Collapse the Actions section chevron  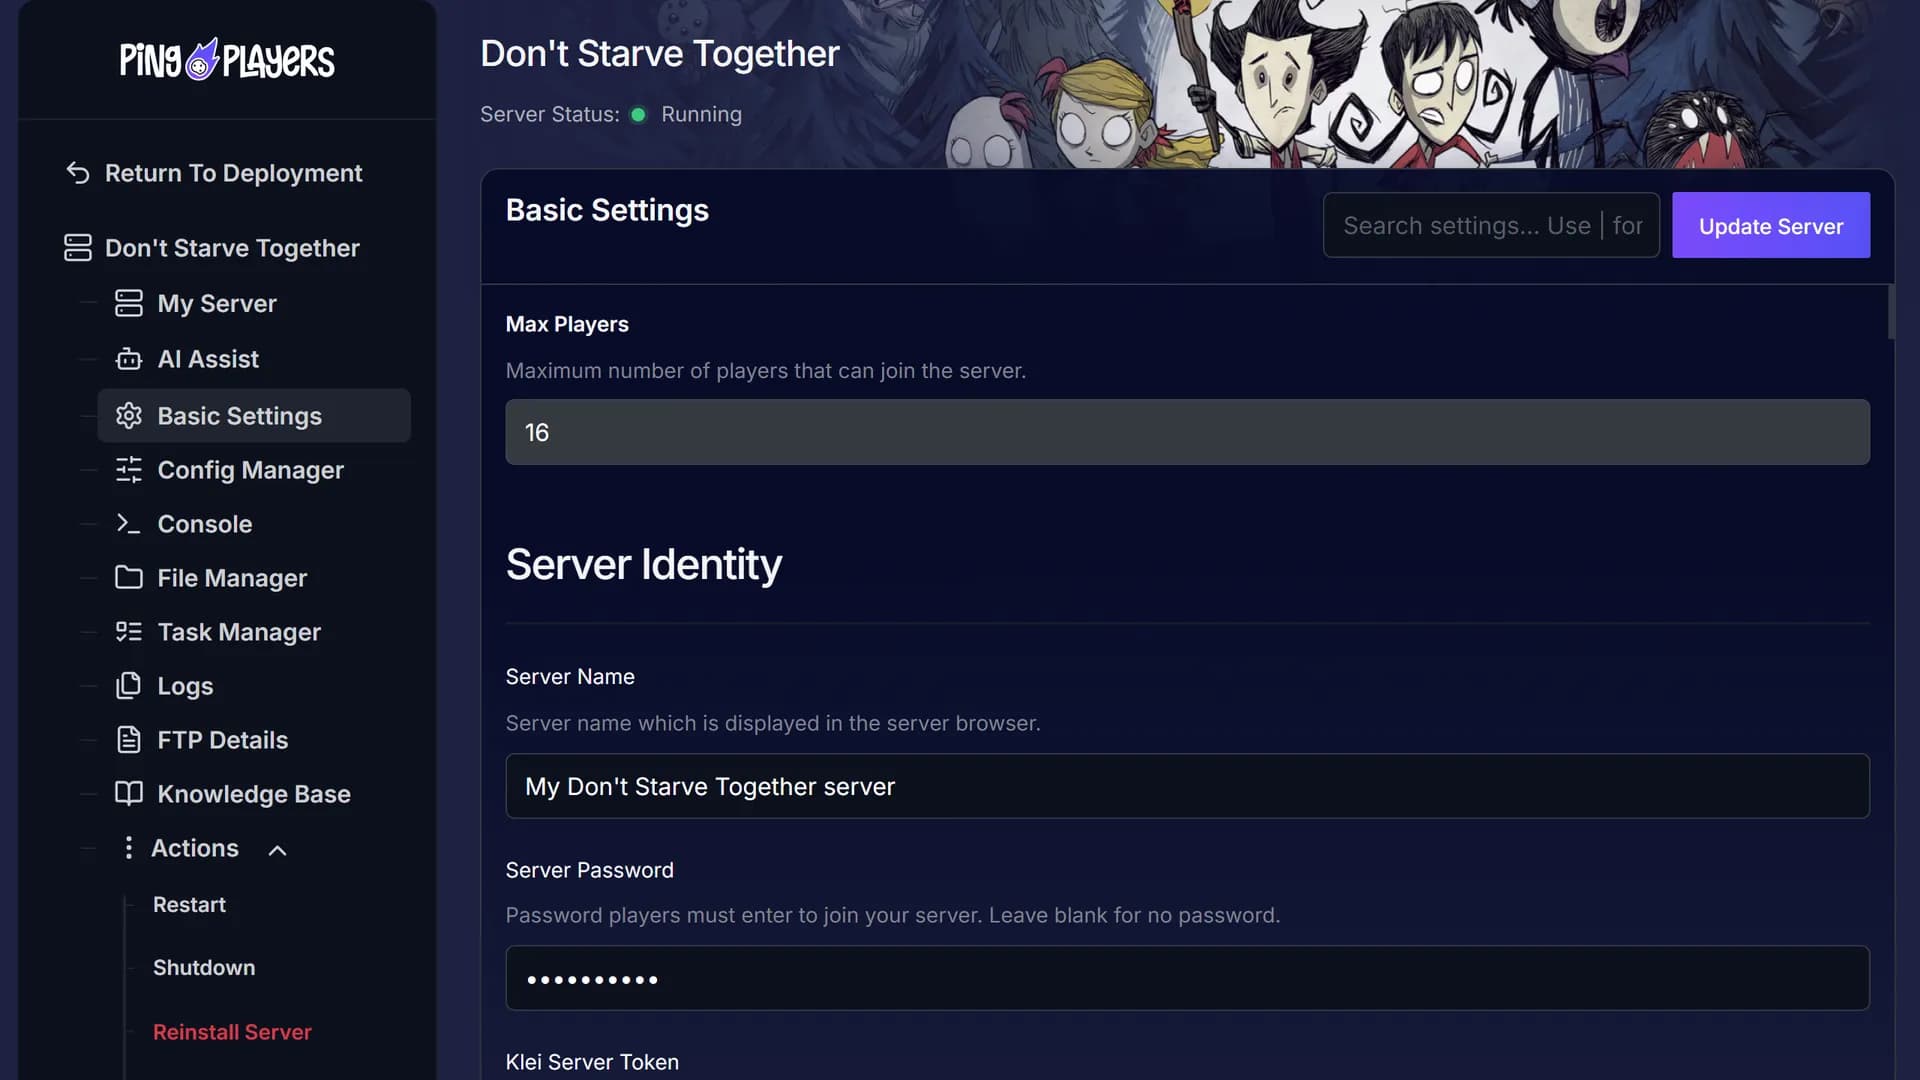(278, 850)
